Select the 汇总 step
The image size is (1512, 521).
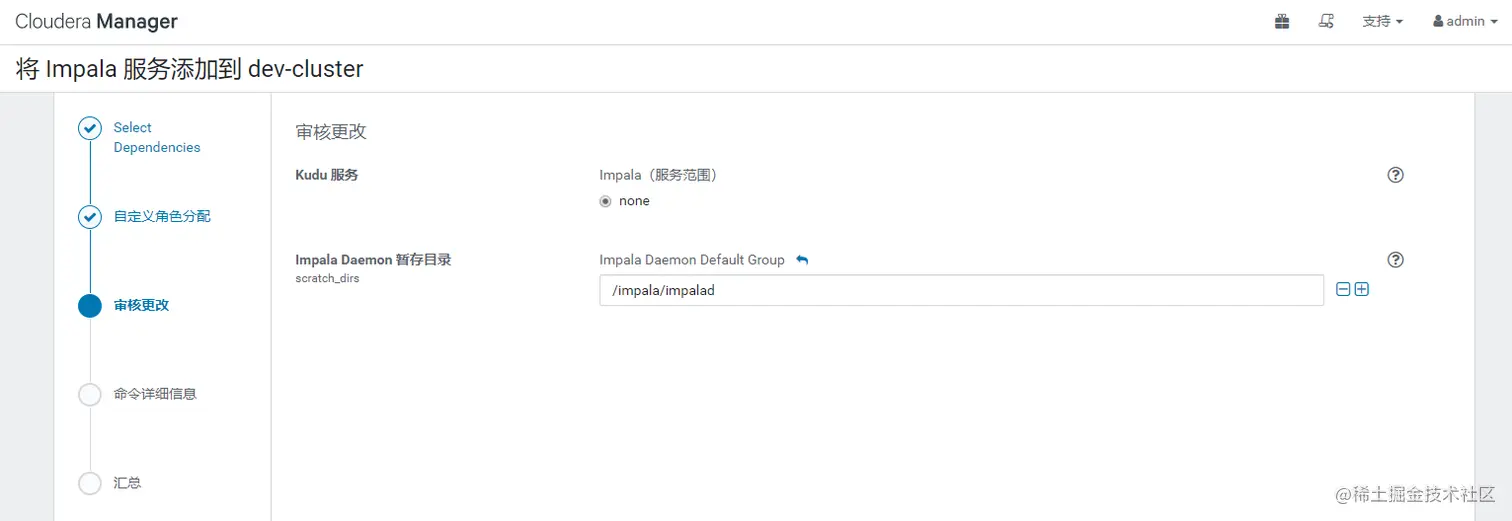(x=127, y=483)
